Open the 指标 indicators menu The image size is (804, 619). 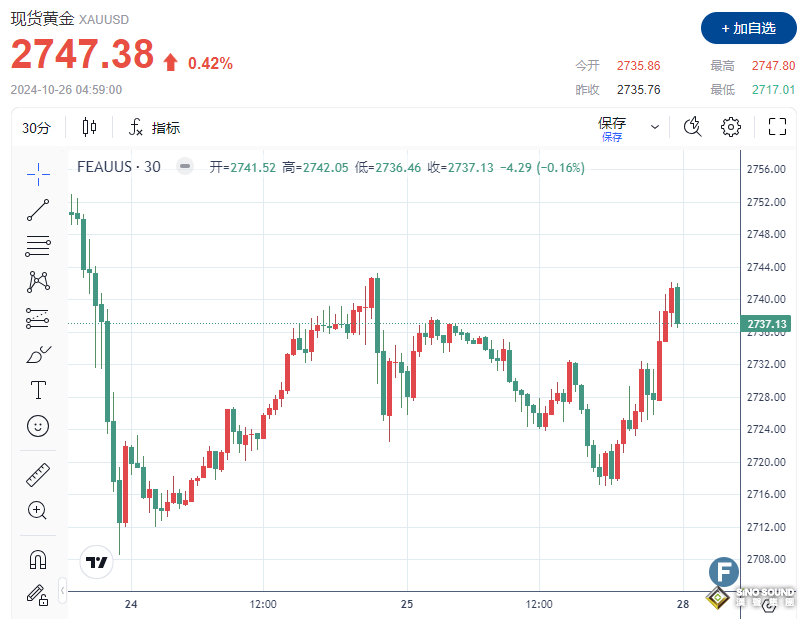pos(154,128)
